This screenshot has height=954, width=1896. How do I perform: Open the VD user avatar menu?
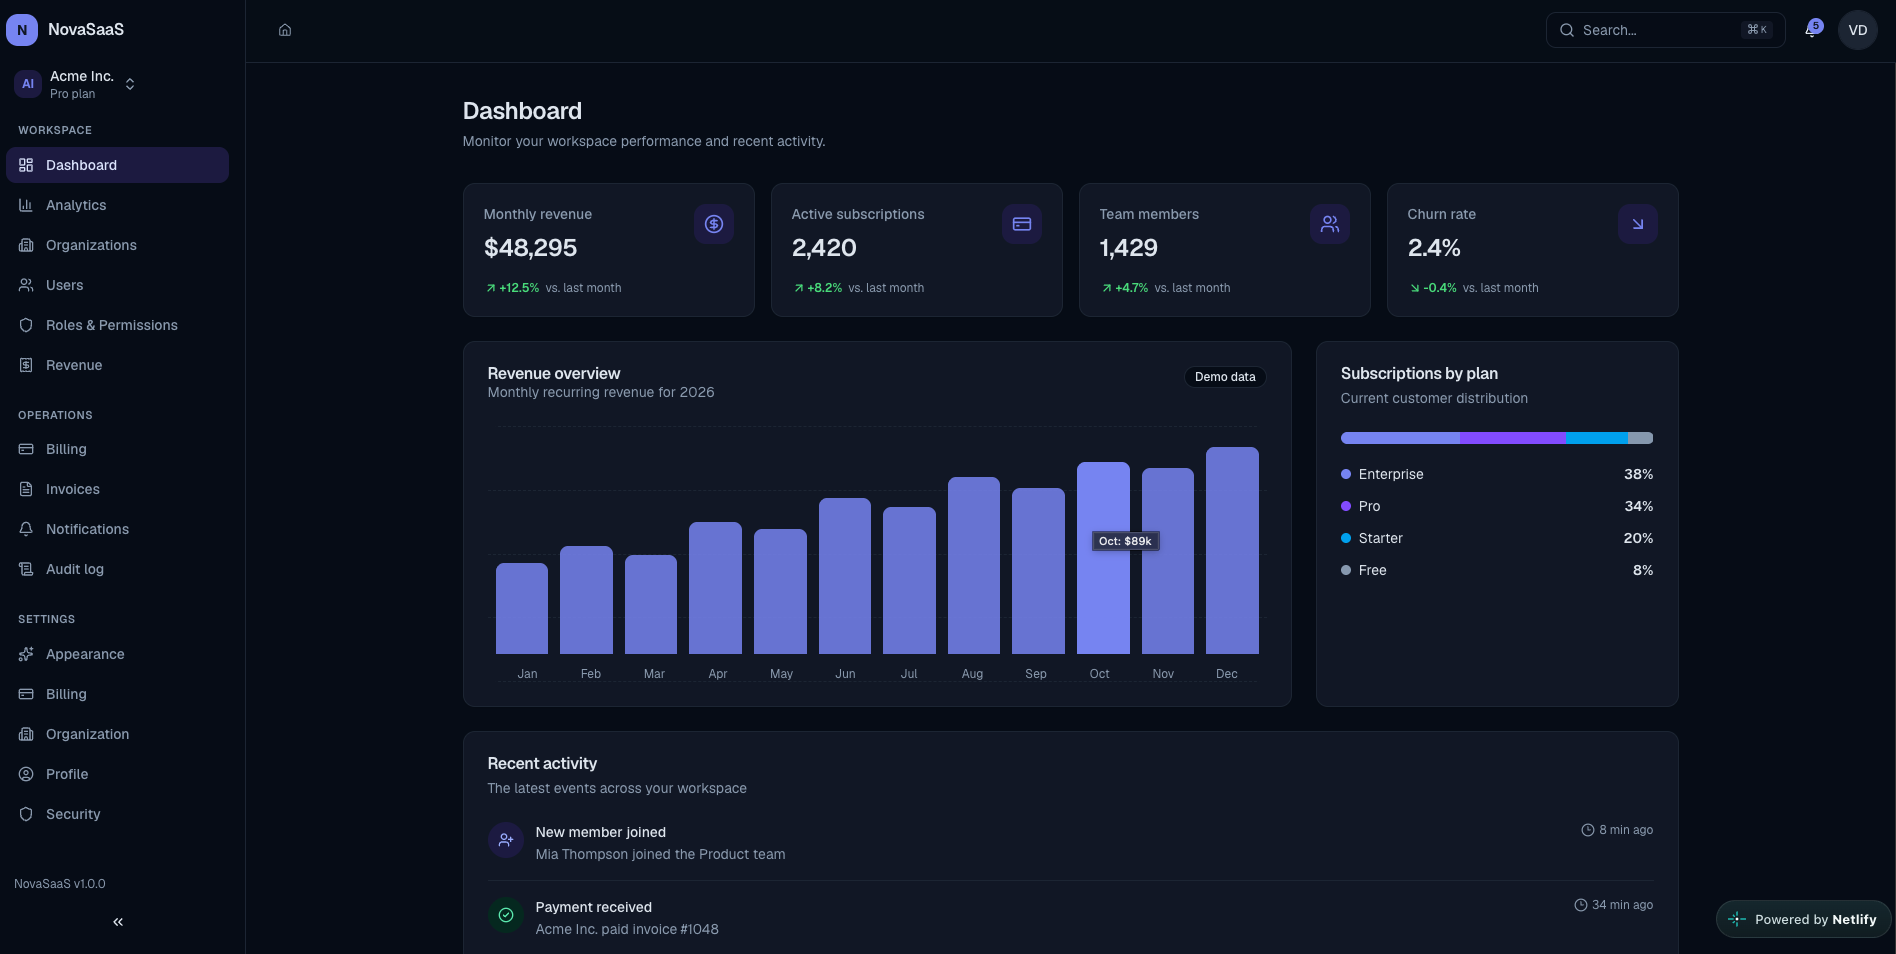(1858, 30)
